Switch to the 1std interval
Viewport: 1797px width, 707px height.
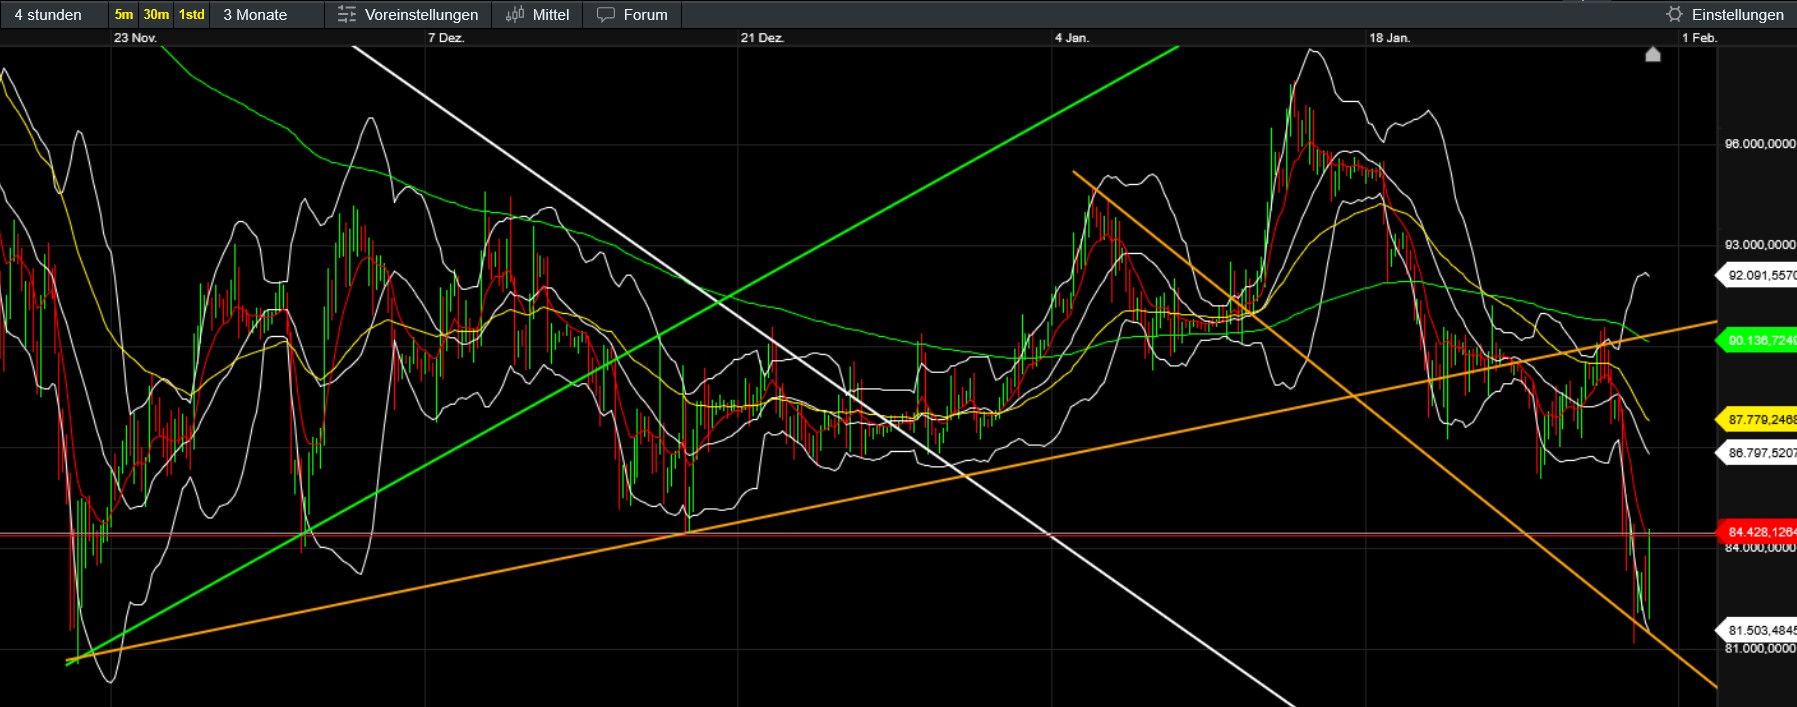[191, 15]
